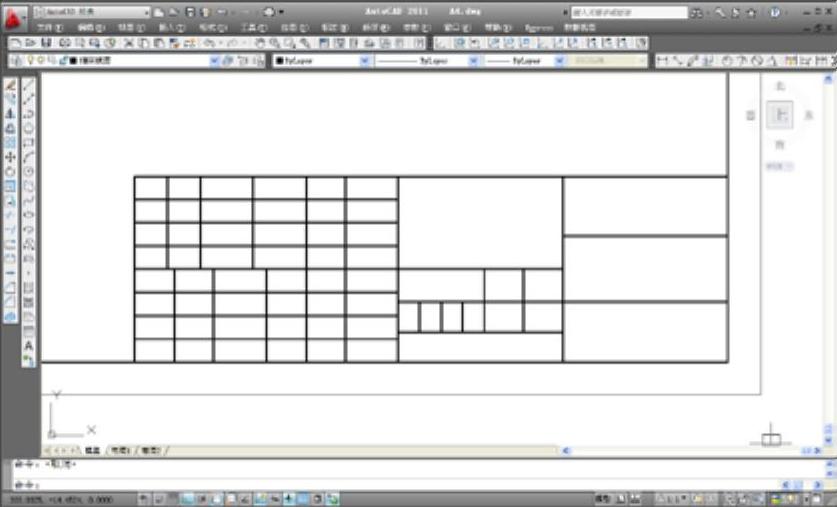Click the command line input area
Image resolution: width=837 pixels, height=507 pixels.
[398, 485]
